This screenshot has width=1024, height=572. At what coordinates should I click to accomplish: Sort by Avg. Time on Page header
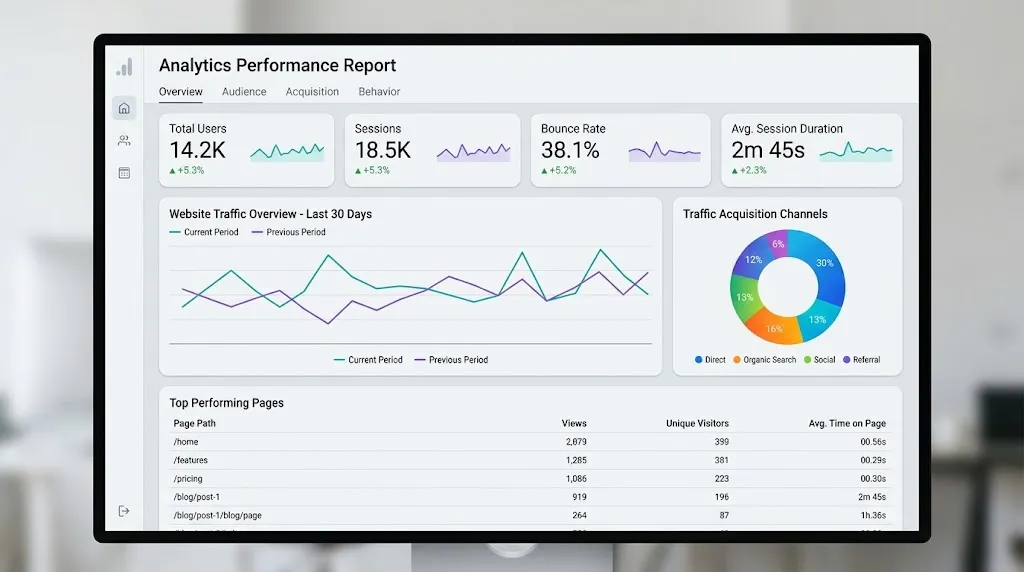(847, 423)
